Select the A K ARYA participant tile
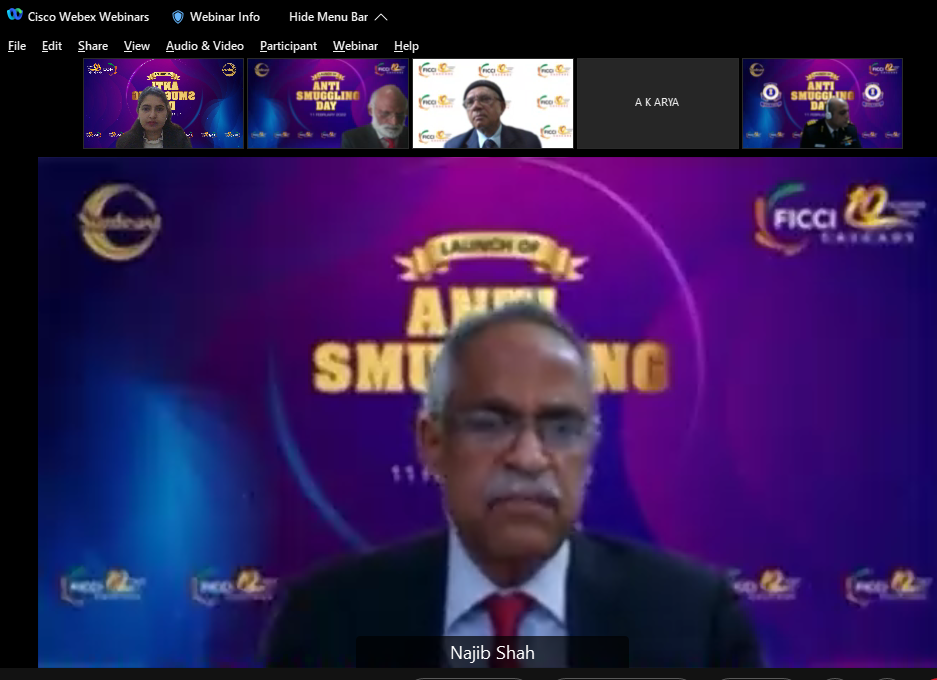 pyautogui.click(x=657, y=103)
